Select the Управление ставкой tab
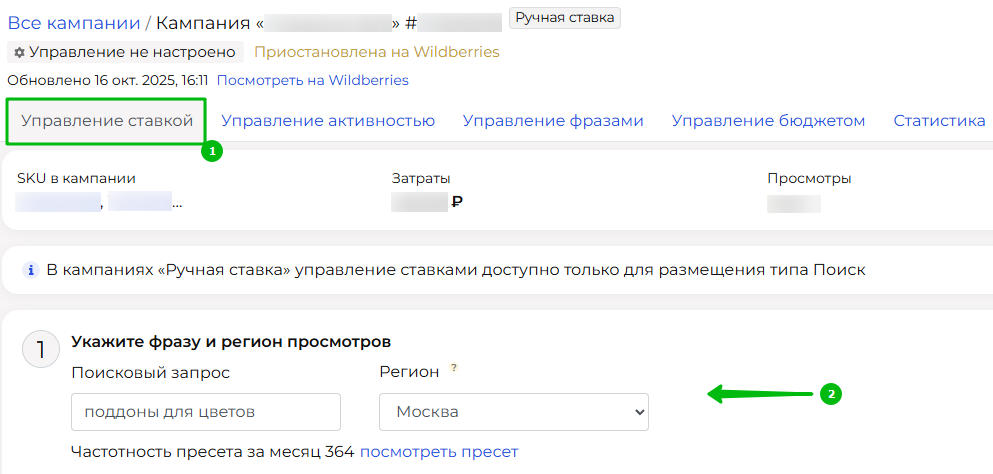 point(107,122)
